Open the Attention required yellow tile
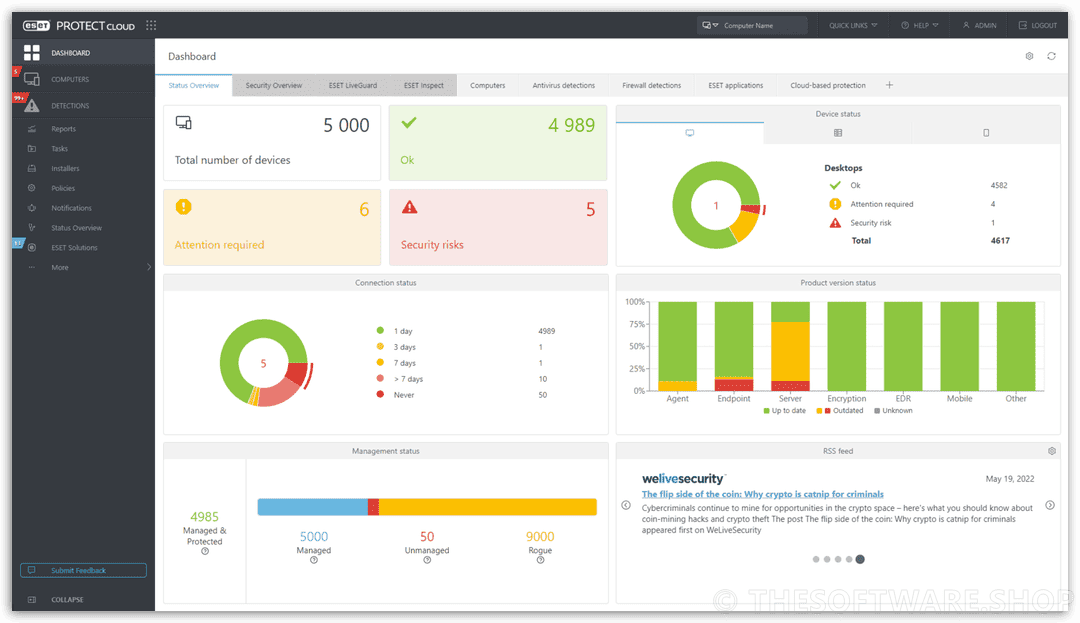Image resolution: width=1080 pixels, height=623 pixels. [x=272, y=227]
